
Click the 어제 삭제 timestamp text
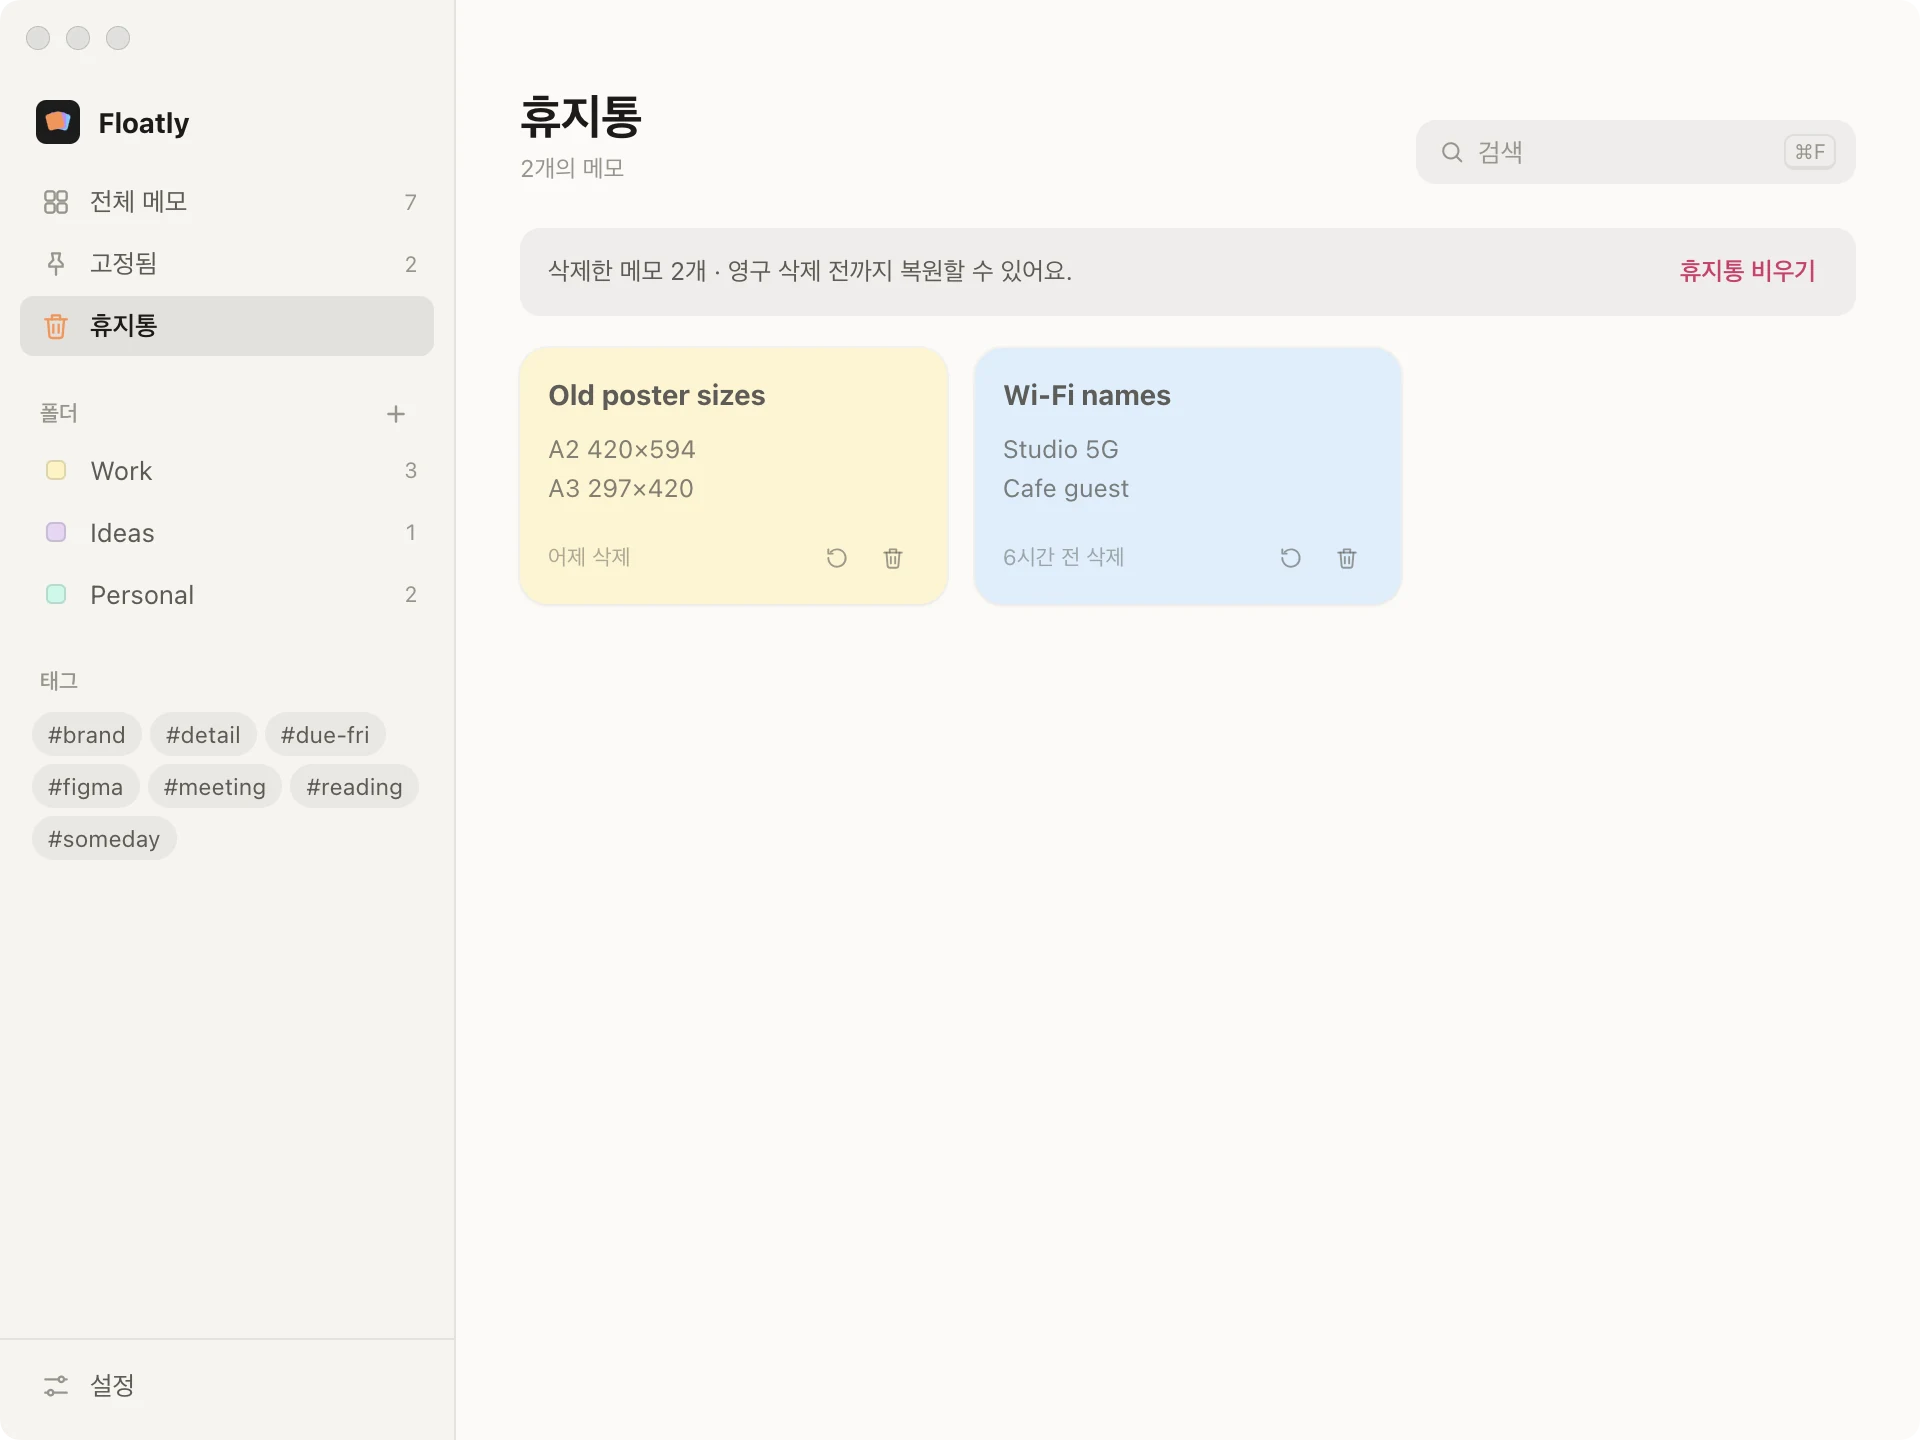(x=589, y=557)
